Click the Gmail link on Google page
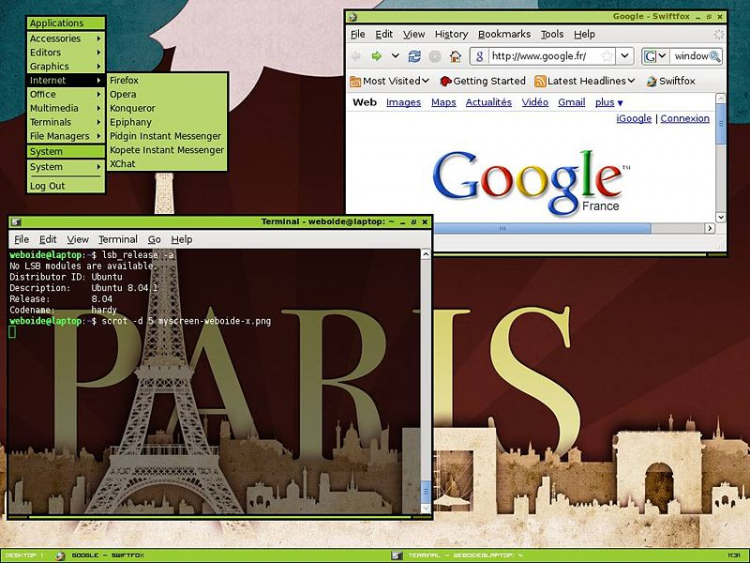This screenshot has width=750, height=563. (x=571, y=102)
